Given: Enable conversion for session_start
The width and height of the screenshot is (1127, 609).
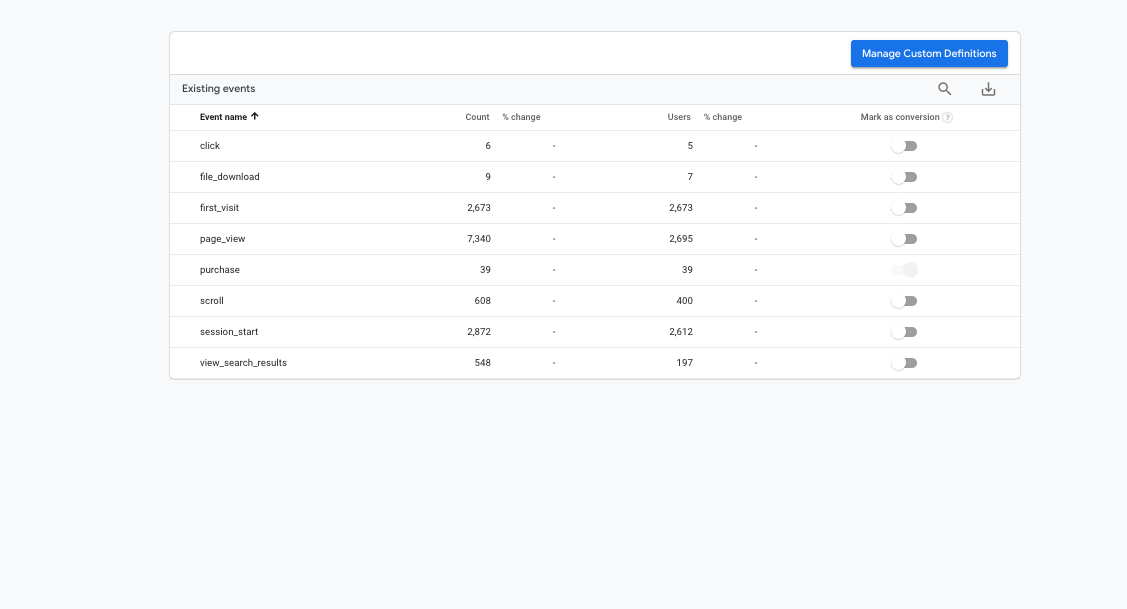Looking at the screenshot, I should pyautogui.click(x=904, y=331).
